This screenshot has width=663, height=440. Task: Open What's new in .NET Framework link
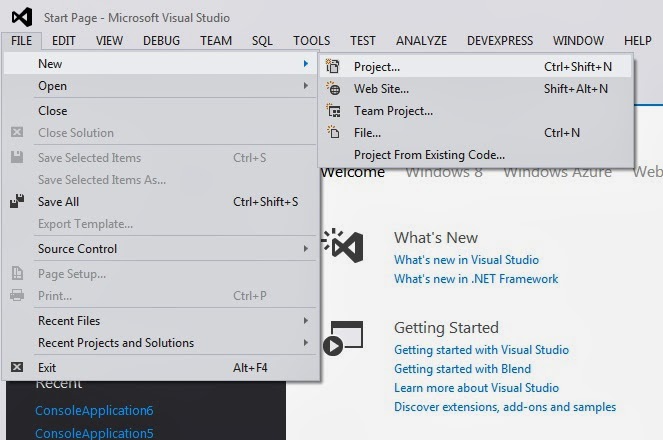(476, 279)
